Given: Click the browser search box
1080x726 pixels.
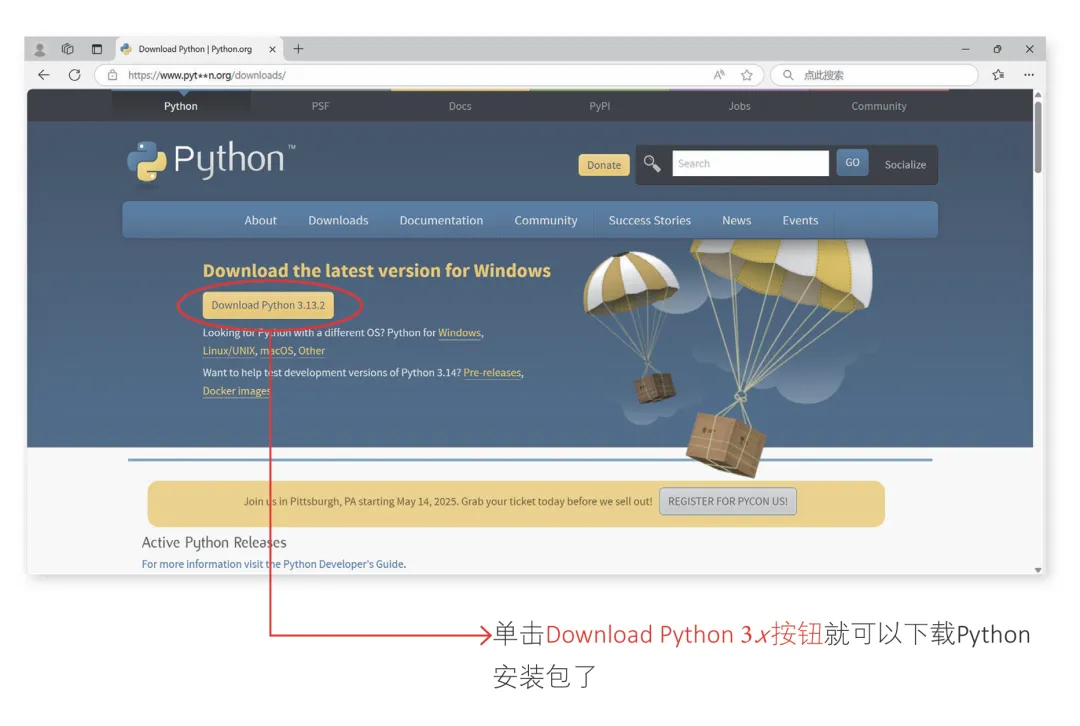Looking at the screenshot, I should 874,75.
